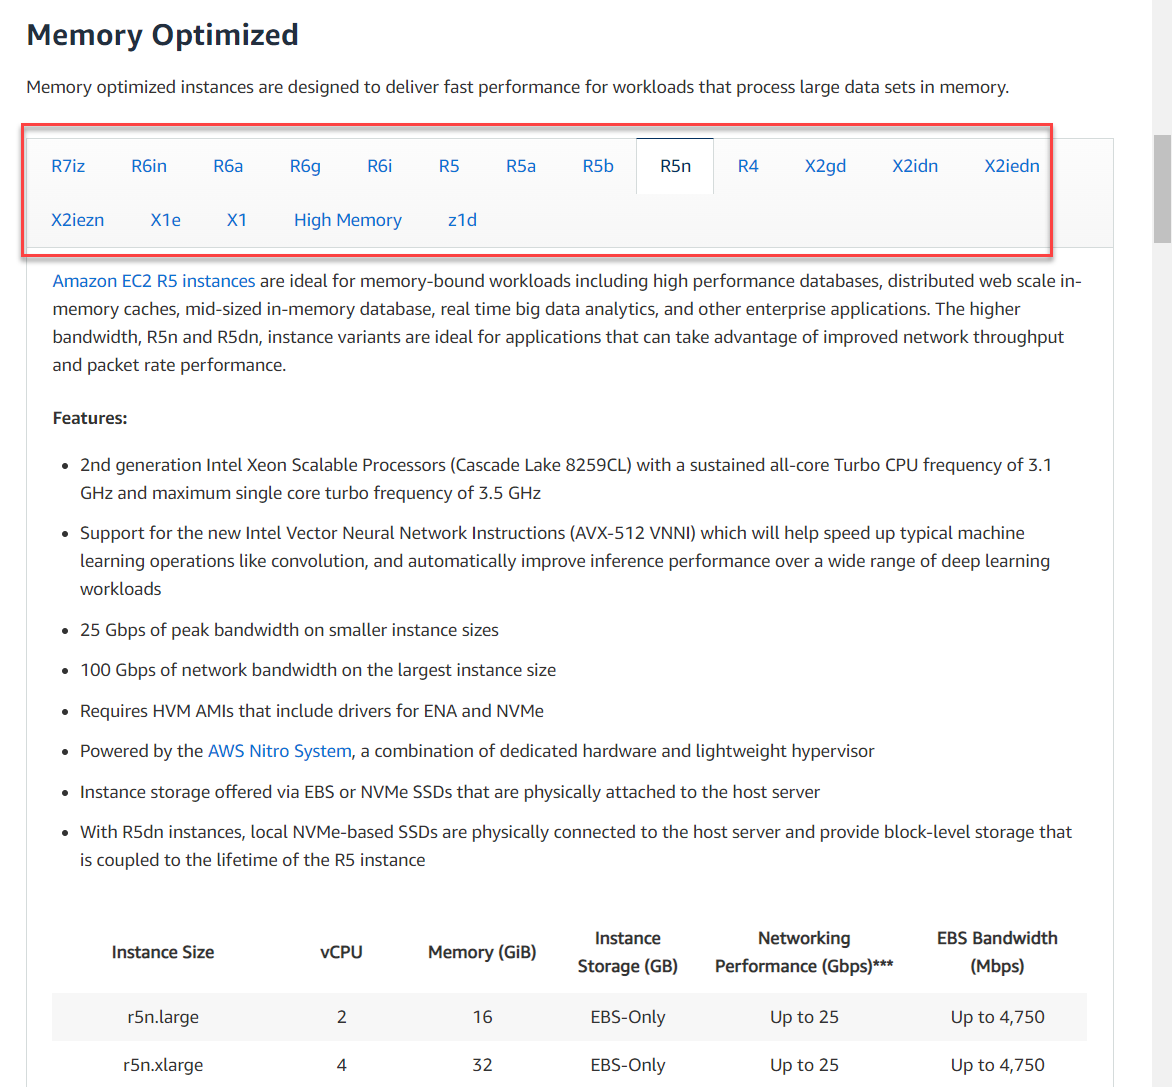1172x1087 pixels.
Task: Click the r5n.large table cell
Action: pos(163,1017)
